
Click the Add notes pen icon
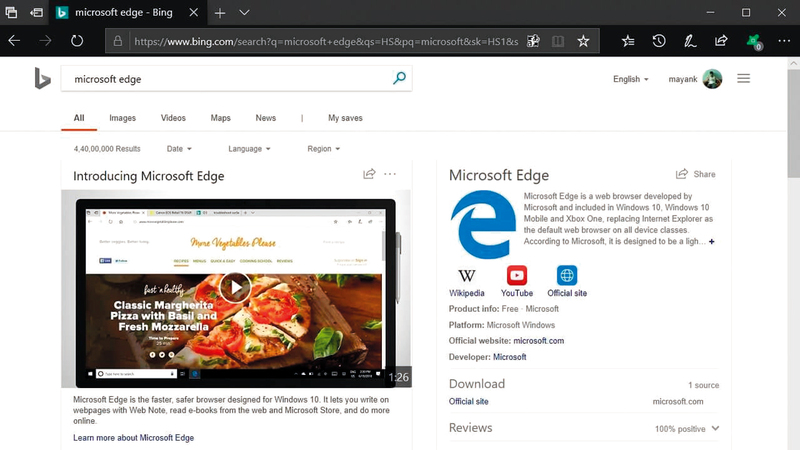[690, 41]
